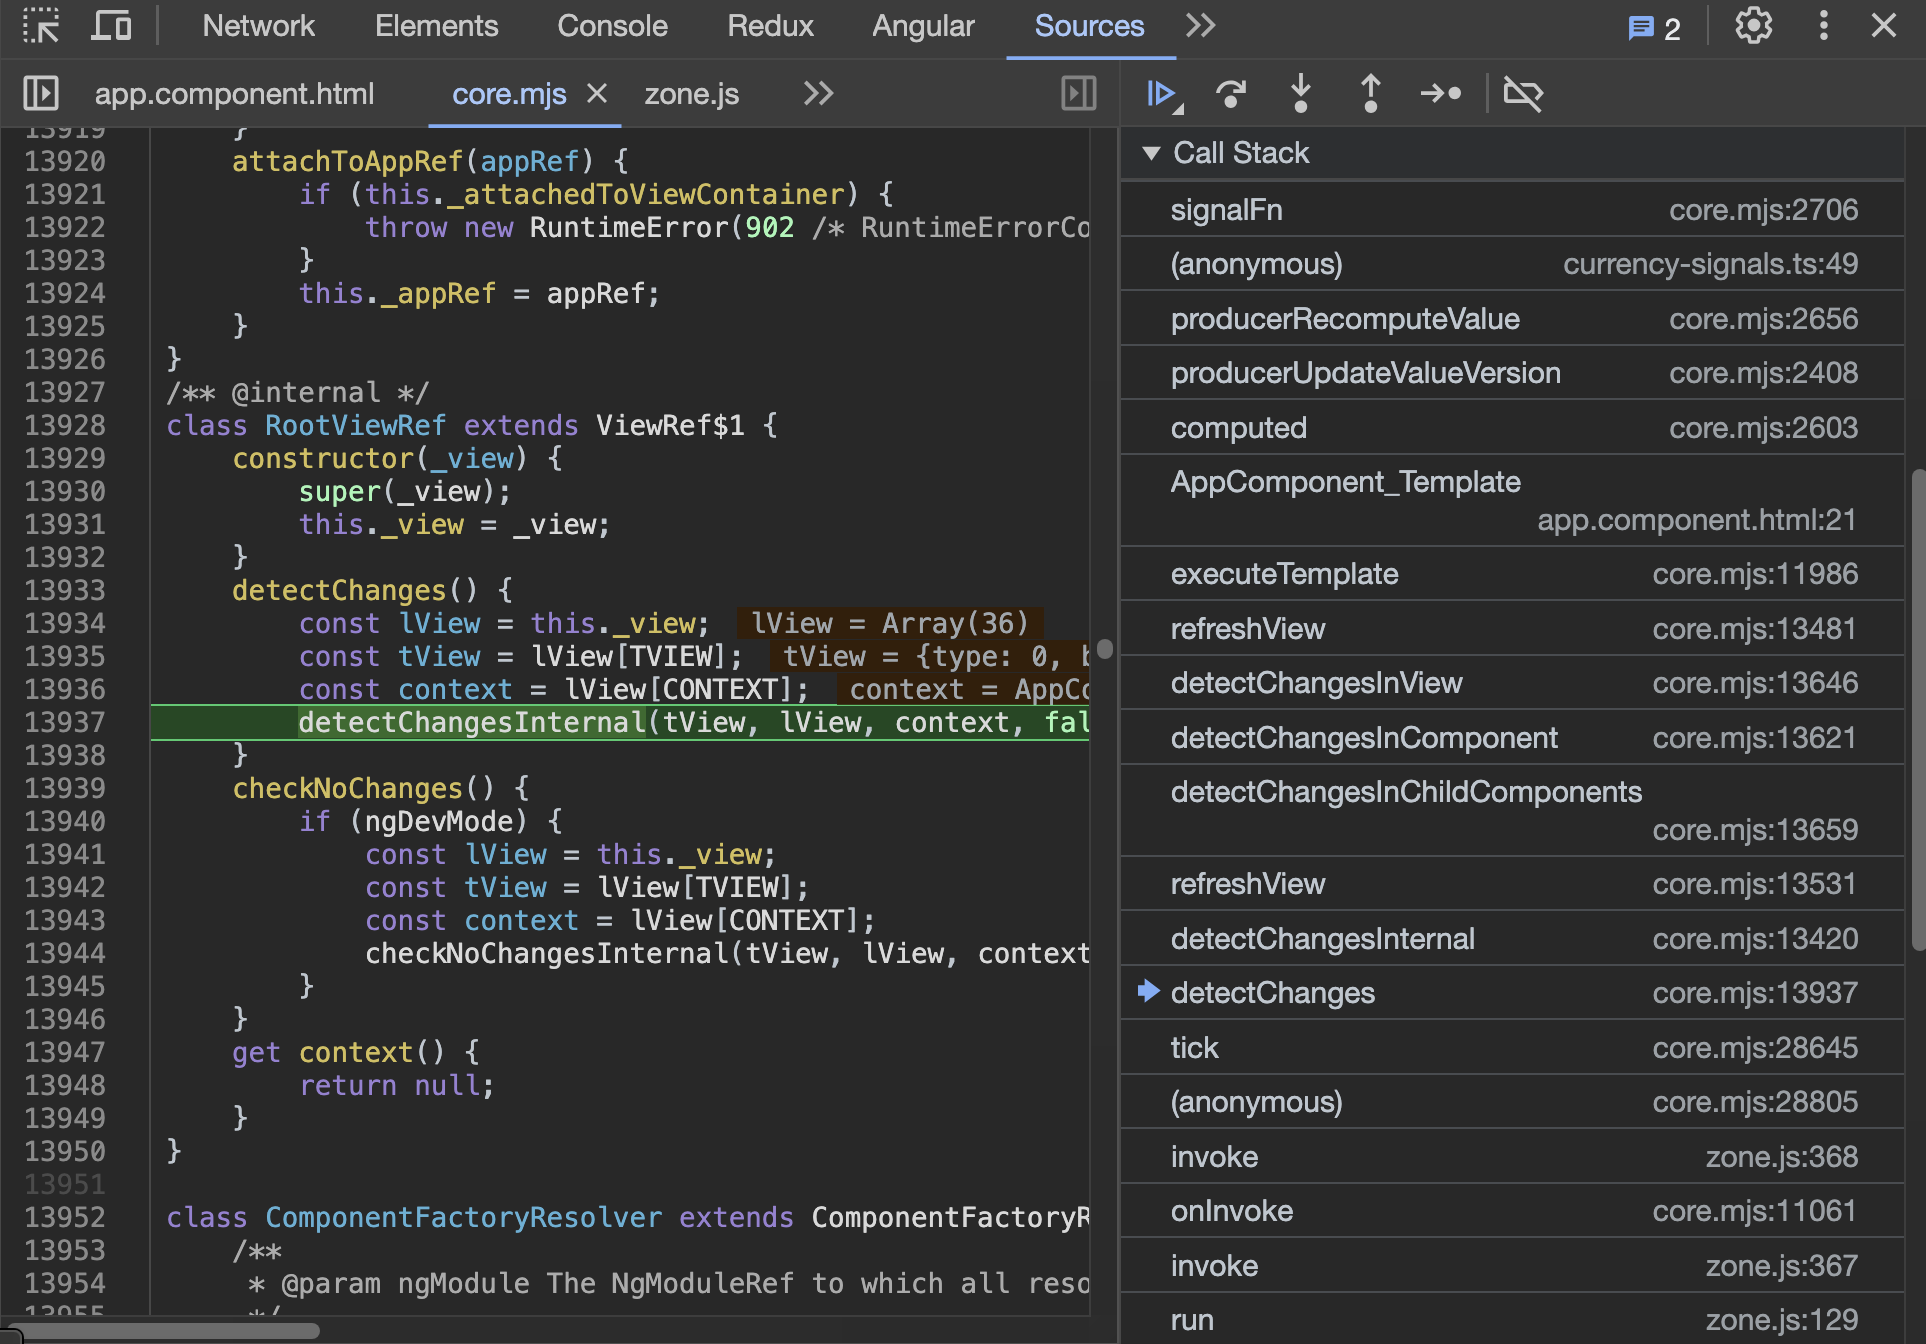Switch to the Console tab

point(612,26)
